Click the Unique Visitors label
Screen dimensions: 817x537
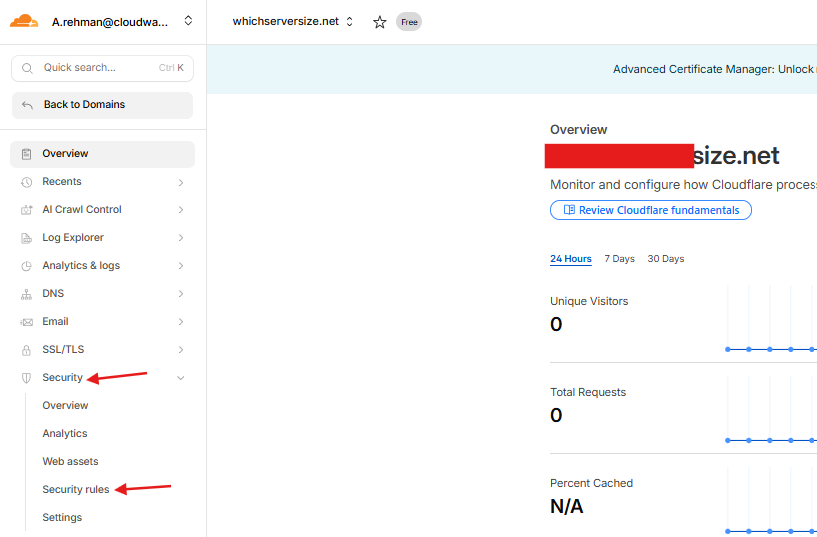pyautogui.click(x=589, y=301)
